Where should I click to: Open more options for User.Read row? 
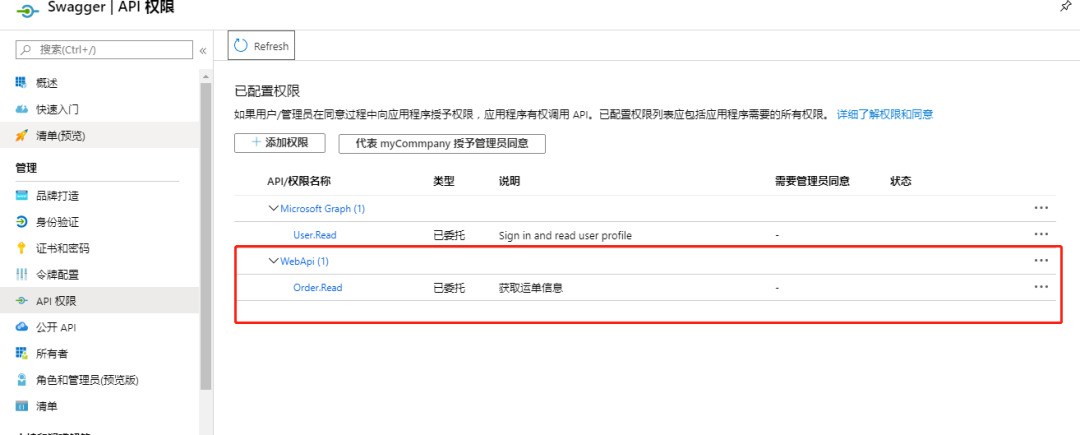pyautogui.click(x=1041, y=235)
